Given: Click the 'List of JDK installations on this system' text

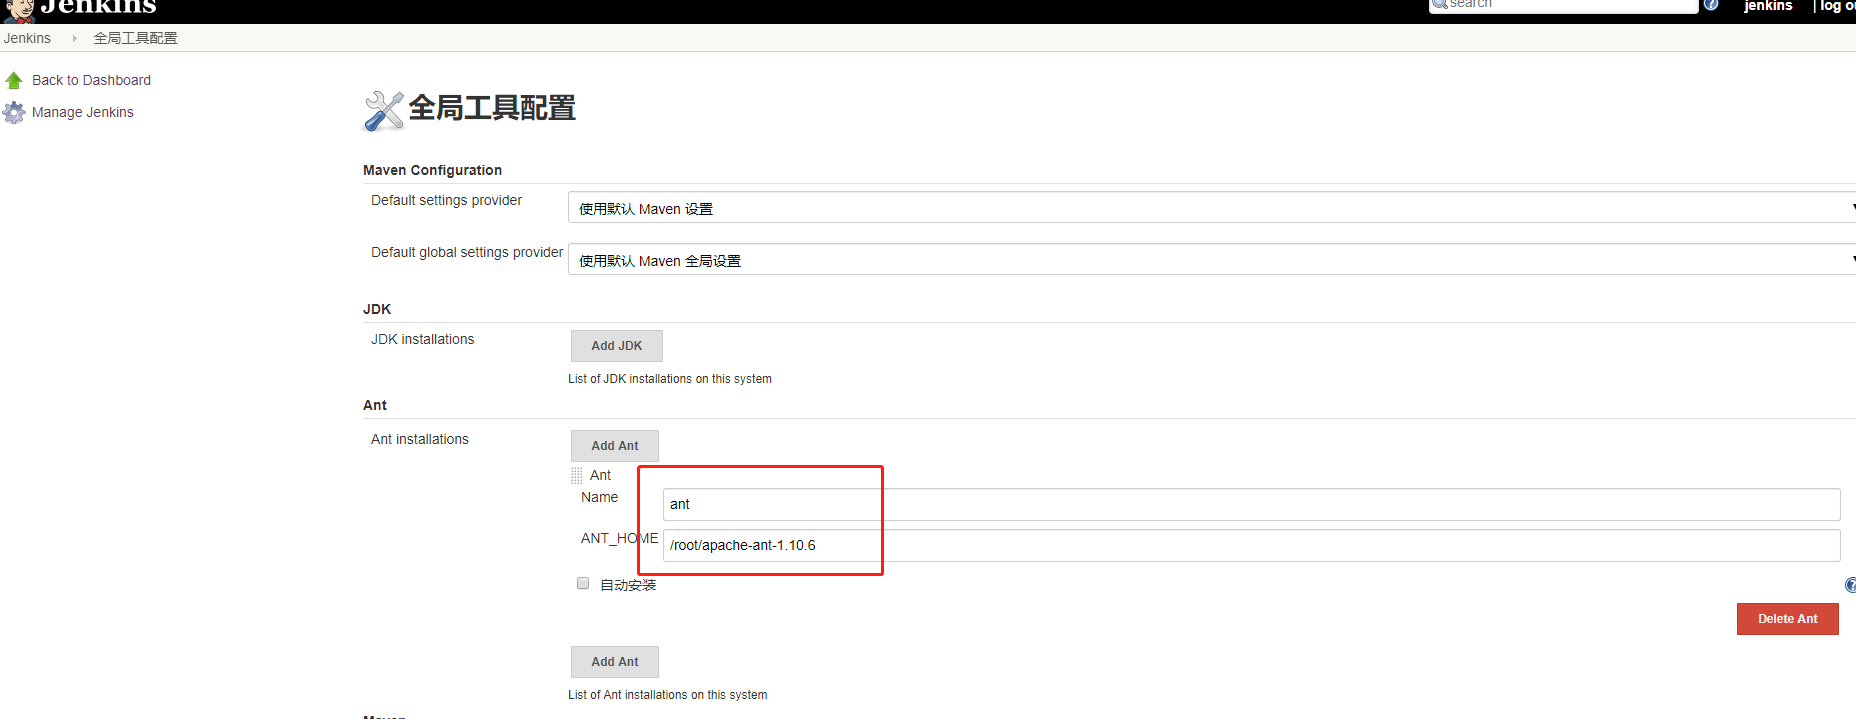Looking at the screenshot, I should coord(670,379).
